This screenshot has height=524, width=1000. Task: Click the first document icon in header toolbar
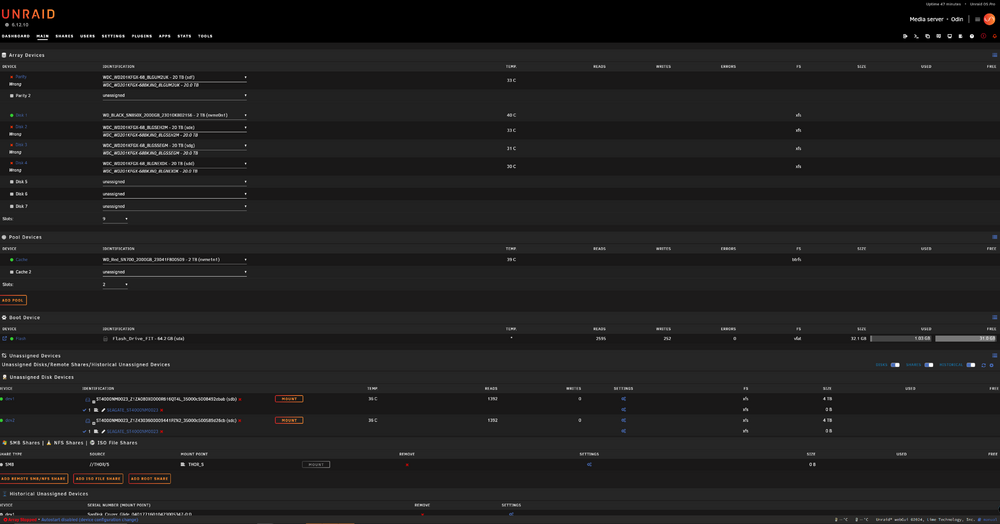tap(905, 36)
